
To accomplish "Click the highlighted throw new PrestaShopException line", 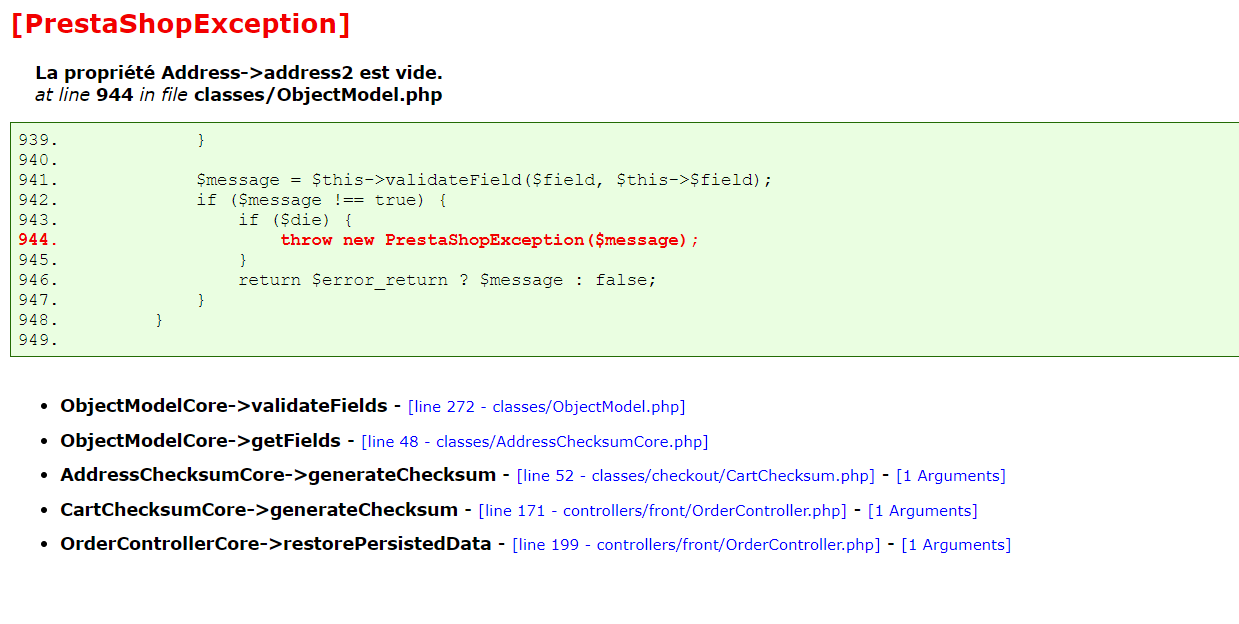I will pos(490,240).
